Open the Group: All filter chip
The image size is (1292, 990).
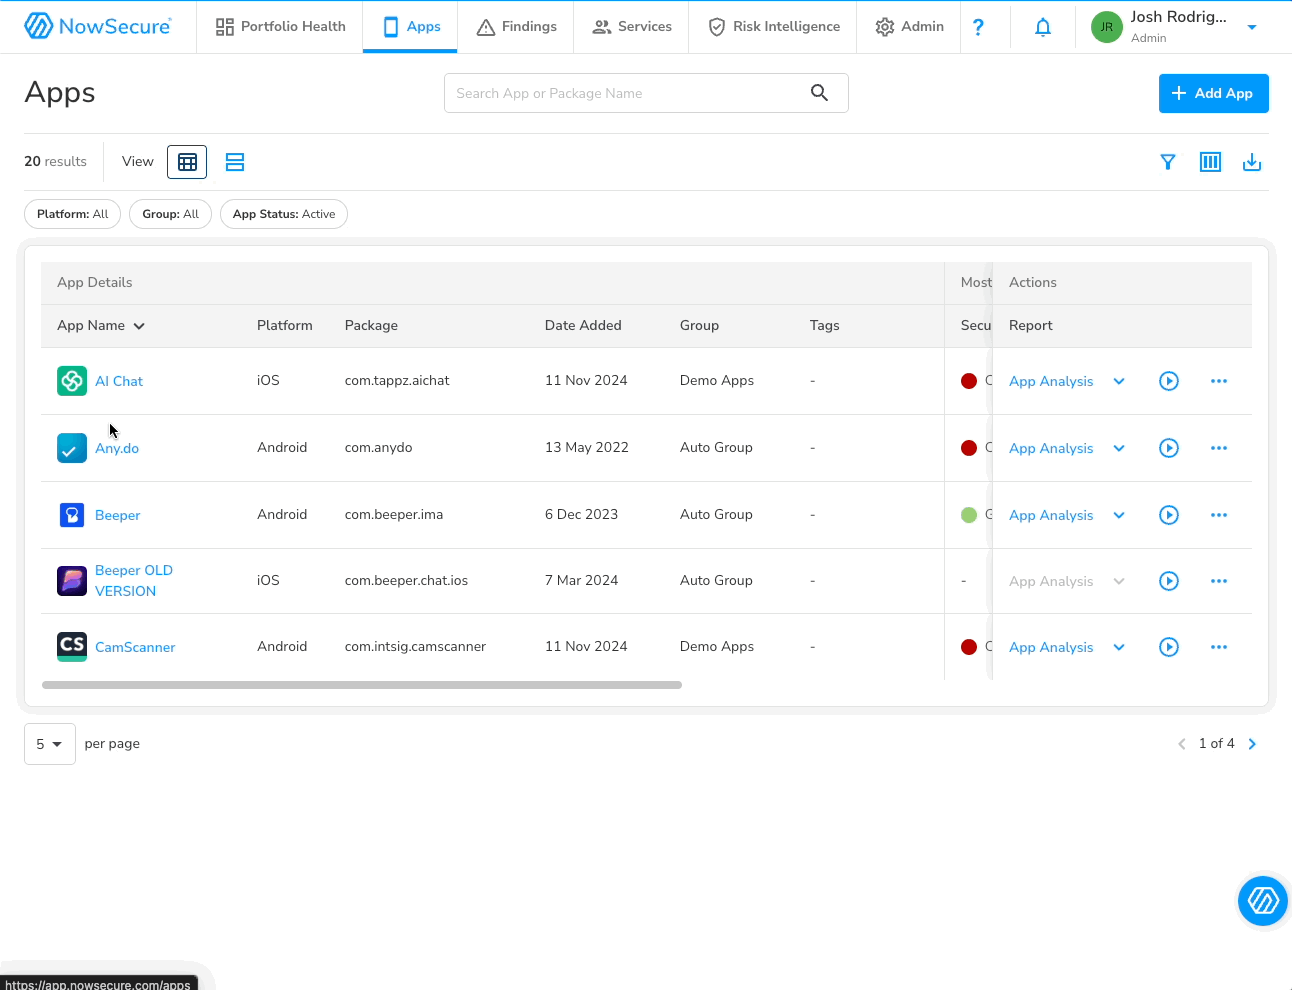[x=170, y=214]
